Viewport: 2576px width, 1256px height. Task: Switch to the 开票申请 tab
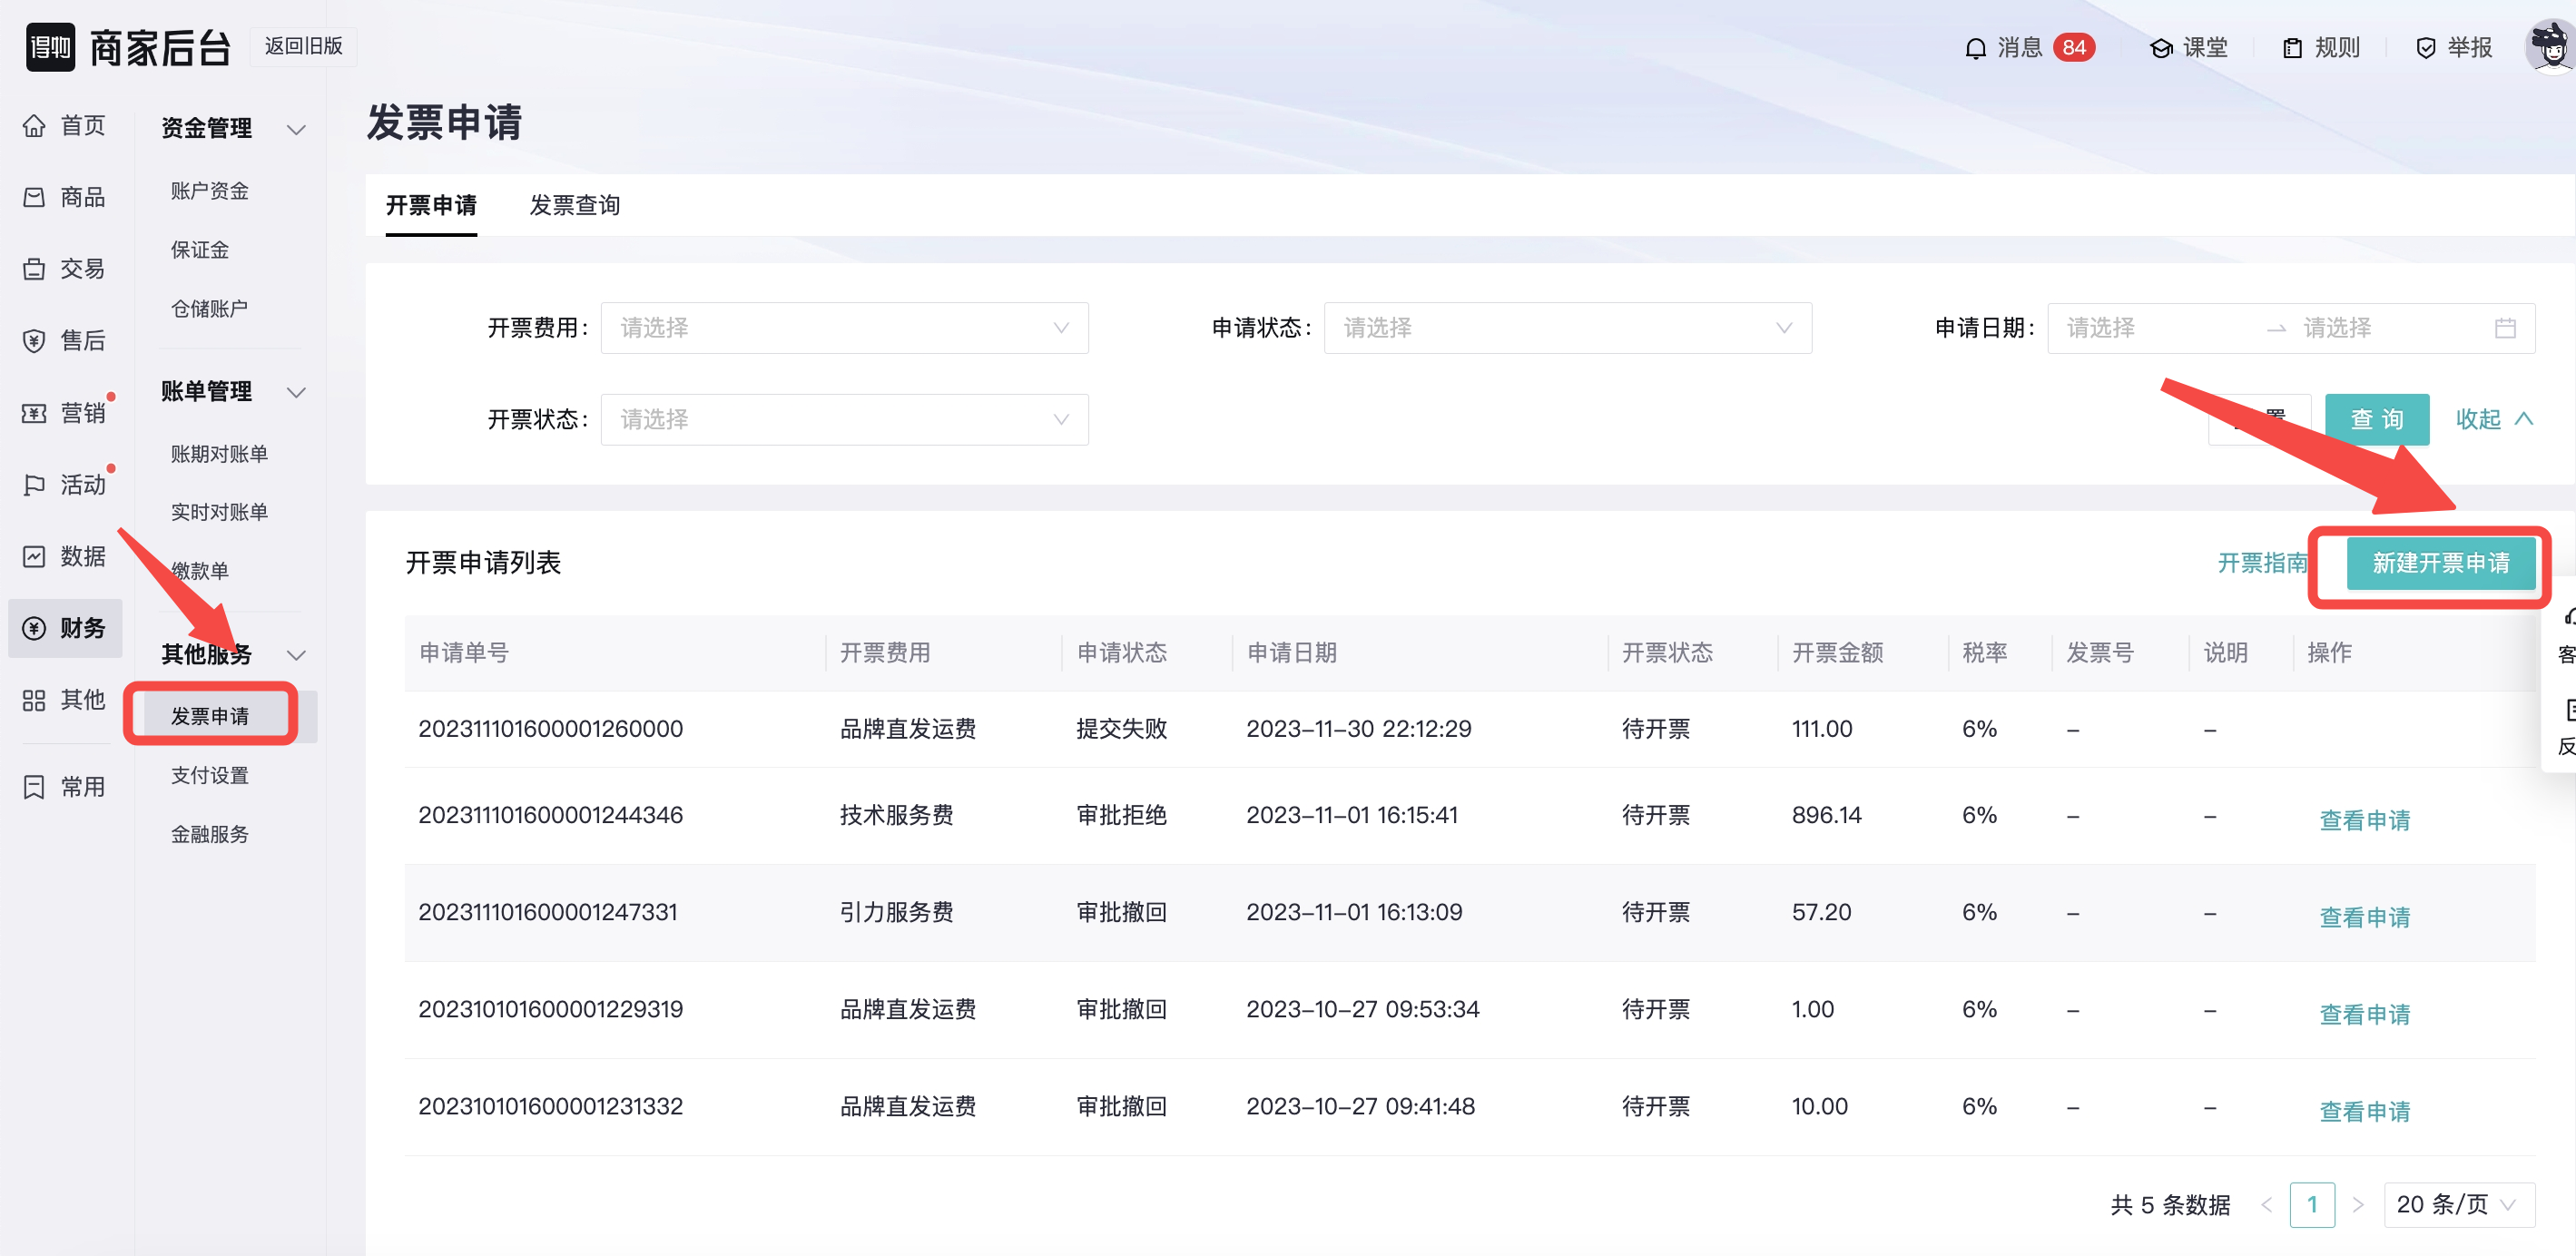coord(431,205)
